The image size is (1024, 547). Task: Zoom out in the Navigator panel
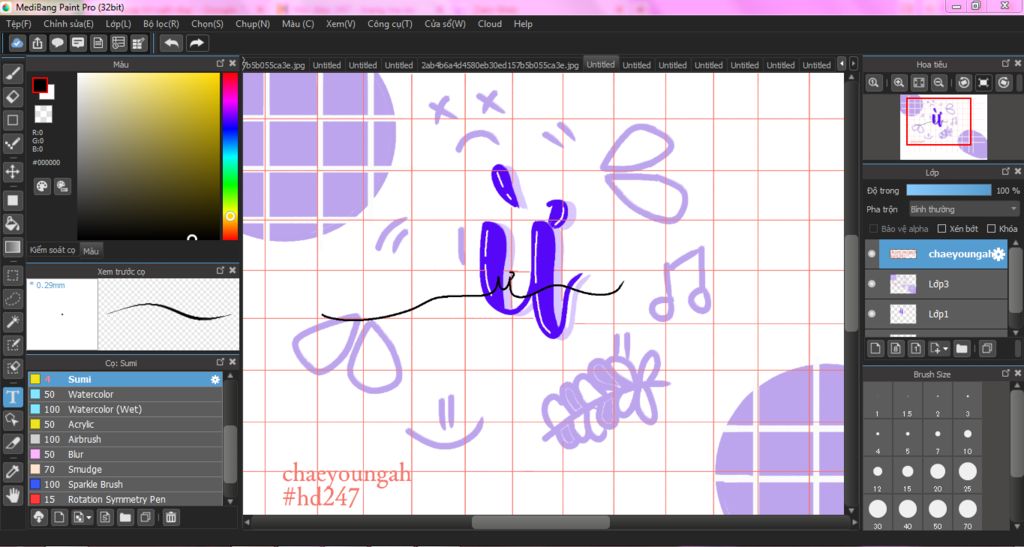[x=938, y=83]
